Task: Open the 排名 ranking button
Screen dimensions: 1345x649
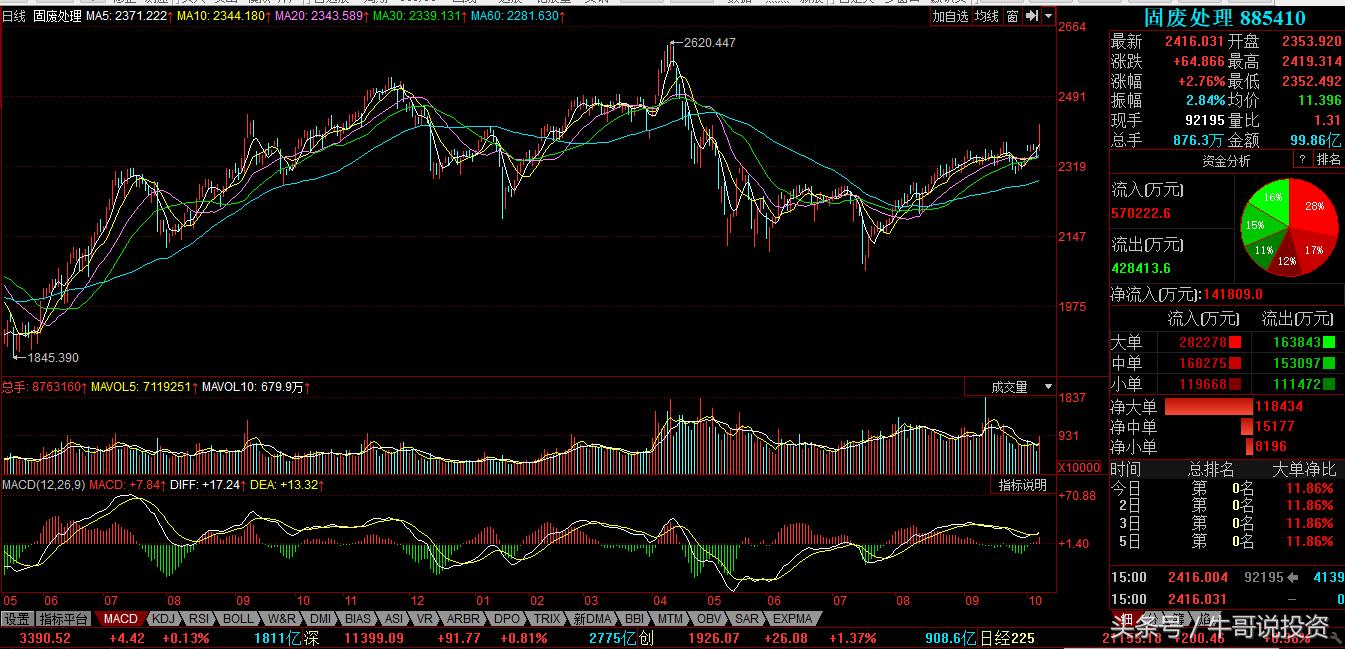Action: [1329, 160]
